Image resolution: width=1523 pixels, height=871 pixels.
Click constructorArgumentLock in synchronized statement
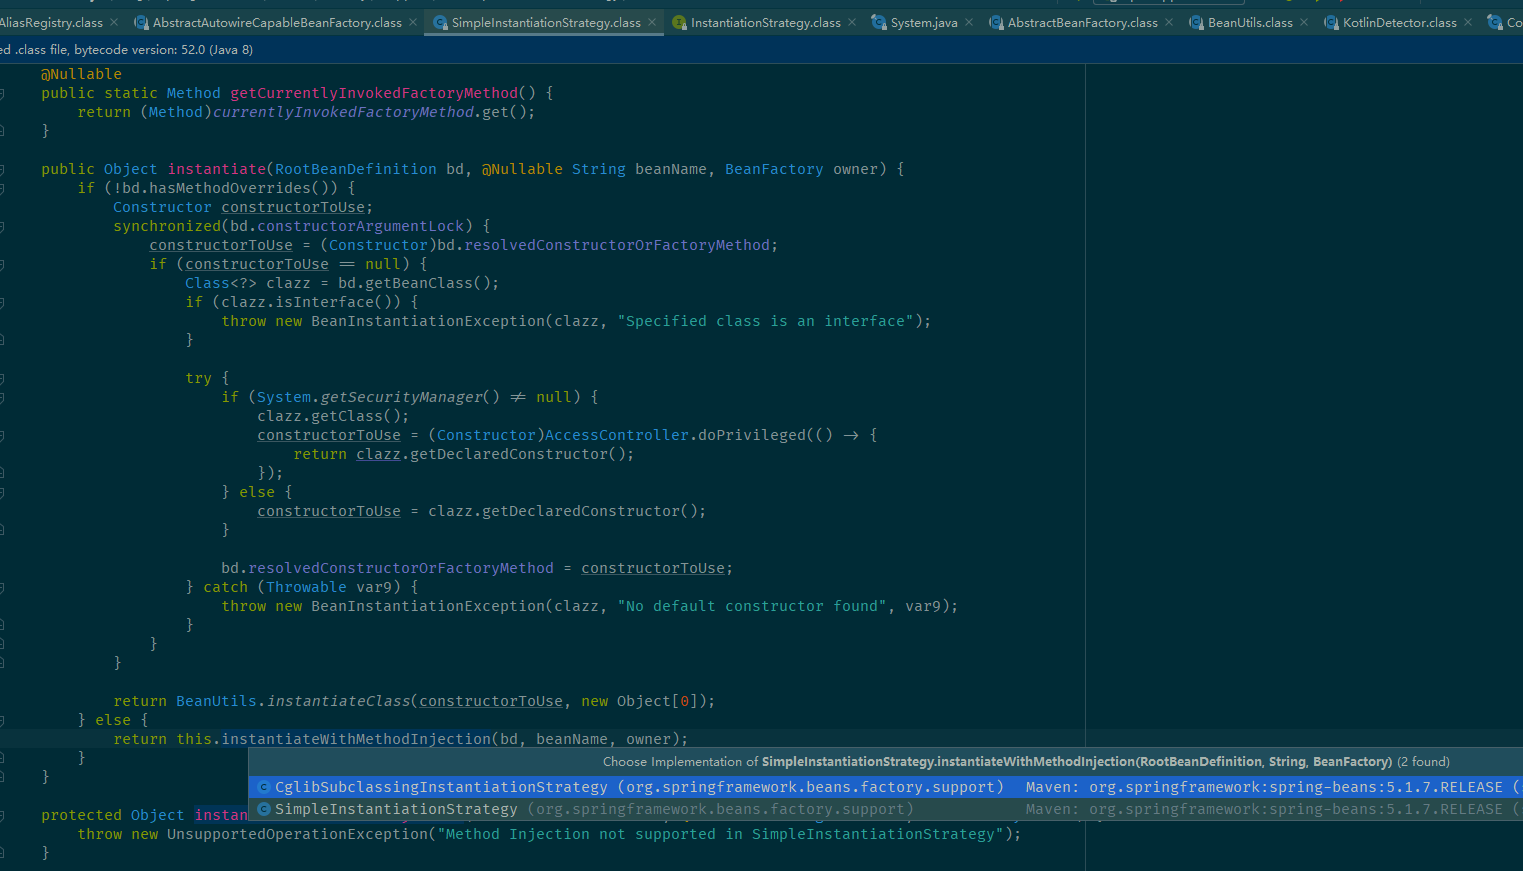[x=361, y=226]
